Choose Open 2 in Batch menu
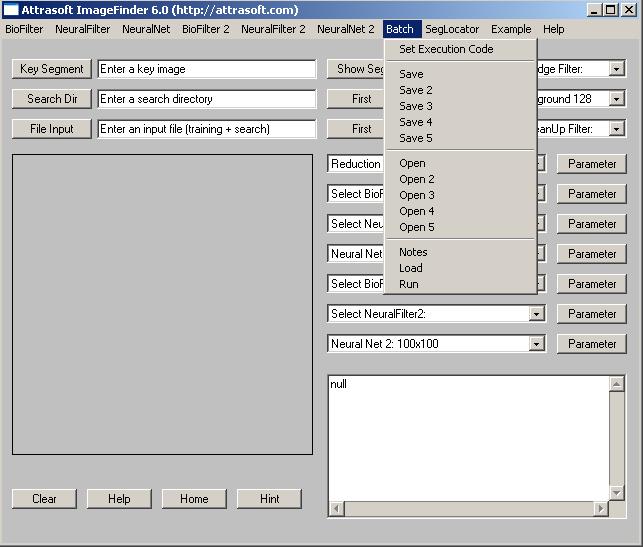The height and width of the screenshot is (547, 643). click(417, 179)
